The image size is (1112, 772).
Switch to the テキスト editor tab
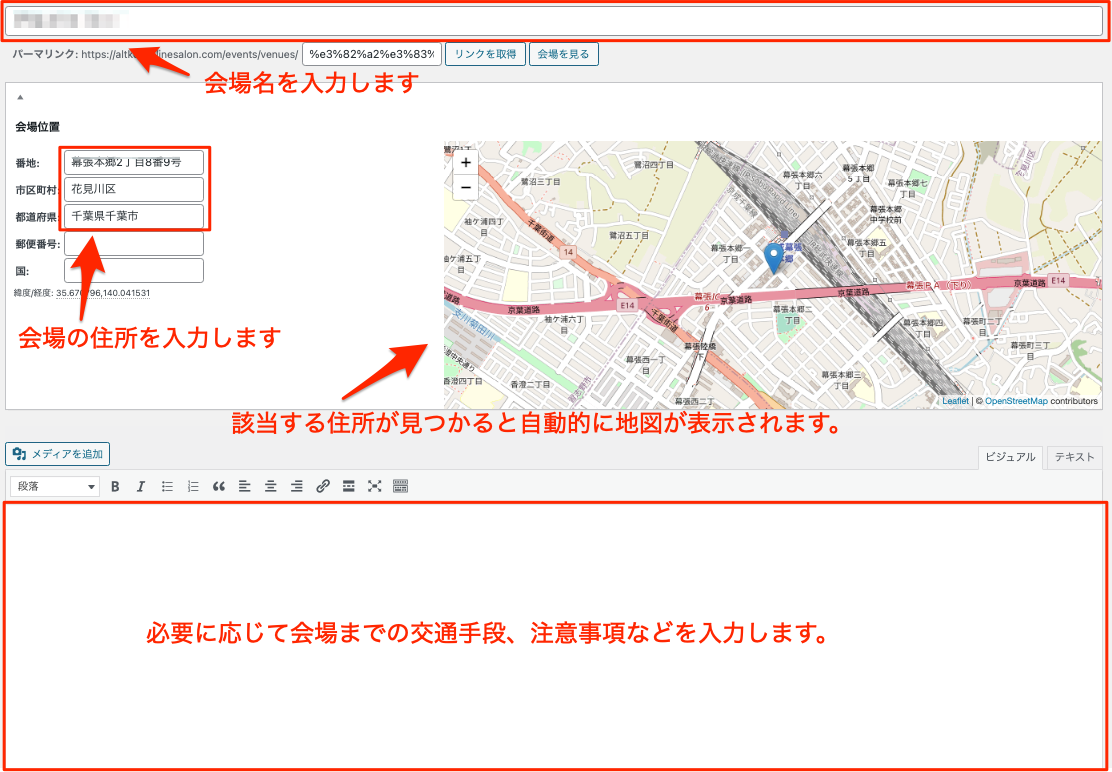click(x=1075, y=457)
